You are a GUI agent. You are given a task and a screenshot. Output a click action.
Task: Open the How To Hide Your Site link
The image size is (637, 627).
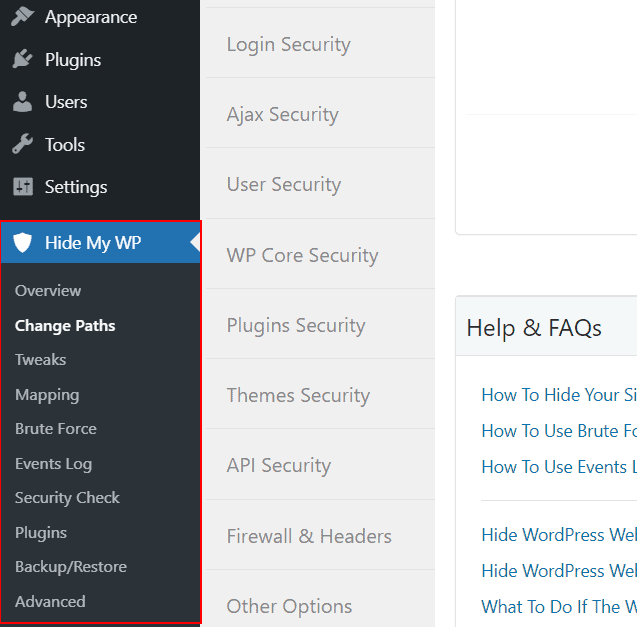click(x=559, y=395)
